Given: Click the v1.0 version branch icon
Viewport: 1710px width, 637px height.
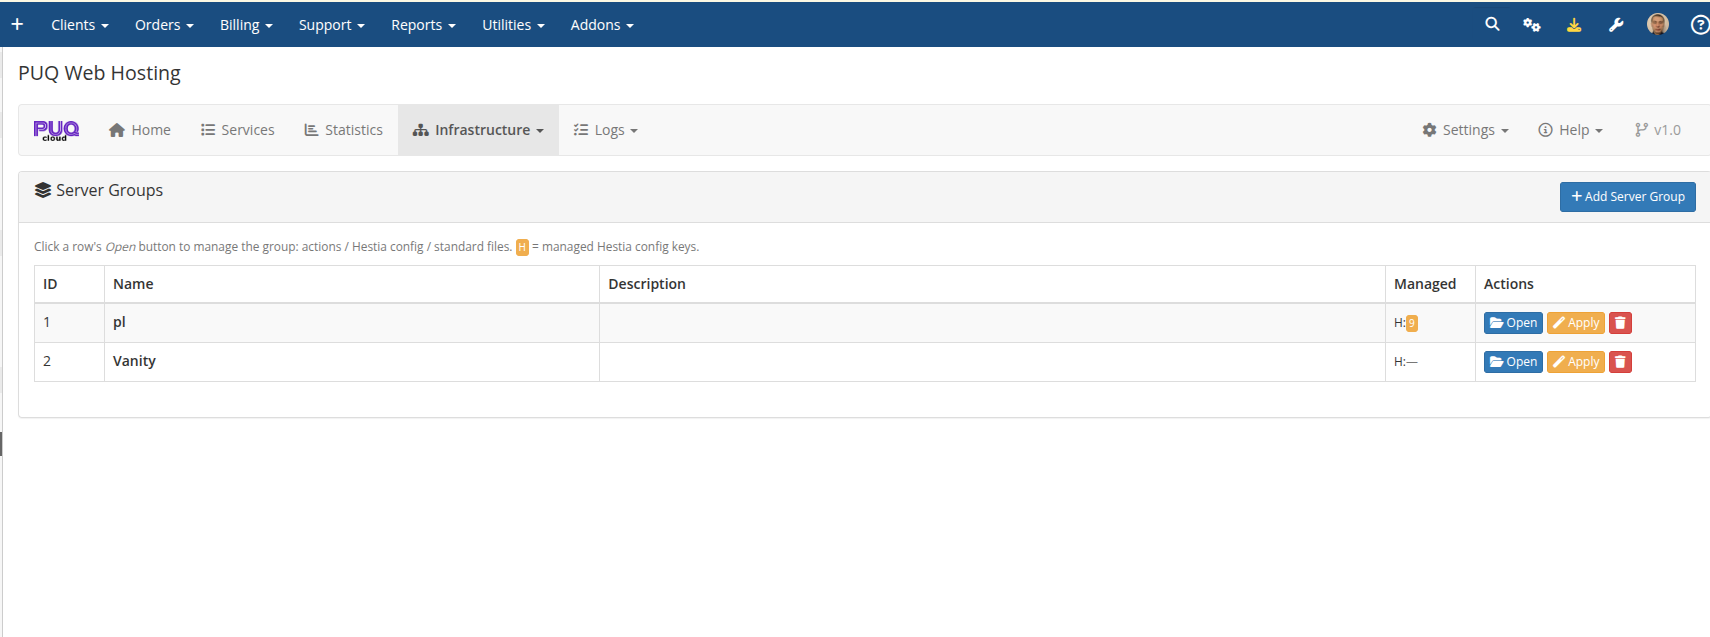Looking at the screenshot, I should pyautogui.click(x=1641, y=130).
